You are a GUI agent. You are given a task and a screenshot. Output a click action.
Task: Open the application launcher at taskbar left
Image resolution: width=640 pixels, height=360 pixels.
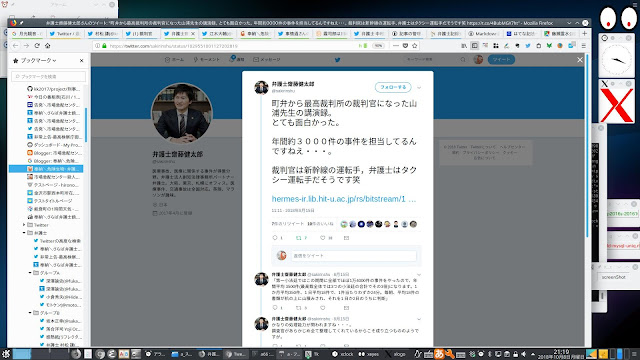click(x=6, y=354)
